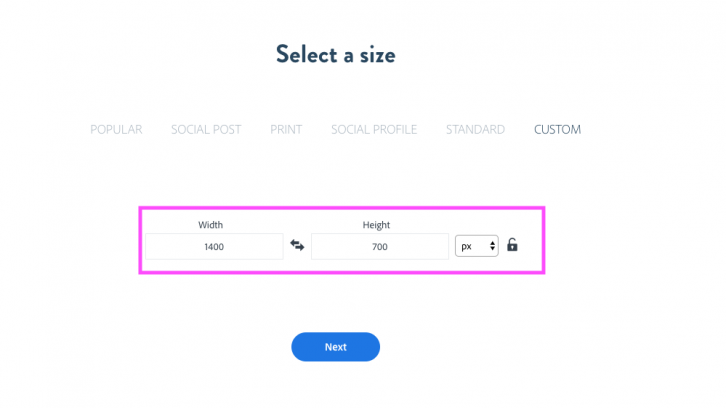
Task: Switch to the POPULAR tab
Action: pos(116,129)
